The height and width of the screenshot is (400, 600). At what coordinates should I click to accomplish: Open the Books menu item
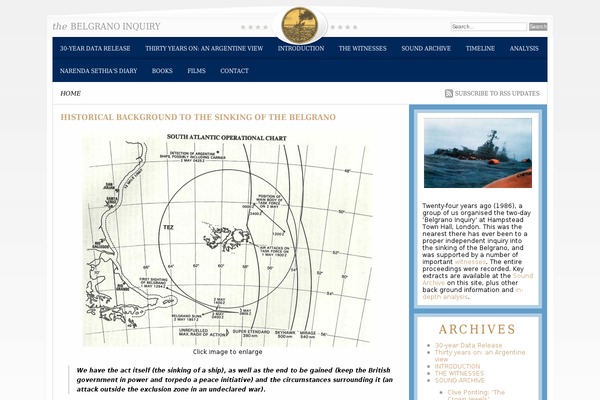162,71
